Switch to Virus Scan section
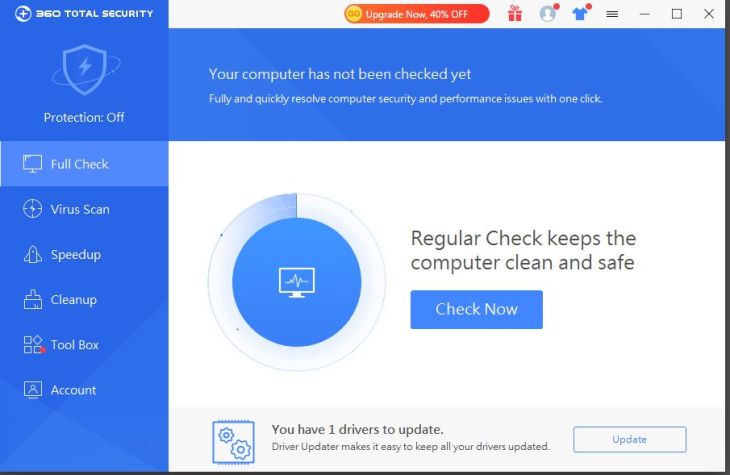Viewport: 730px width, 475px height. click(84, 209)
